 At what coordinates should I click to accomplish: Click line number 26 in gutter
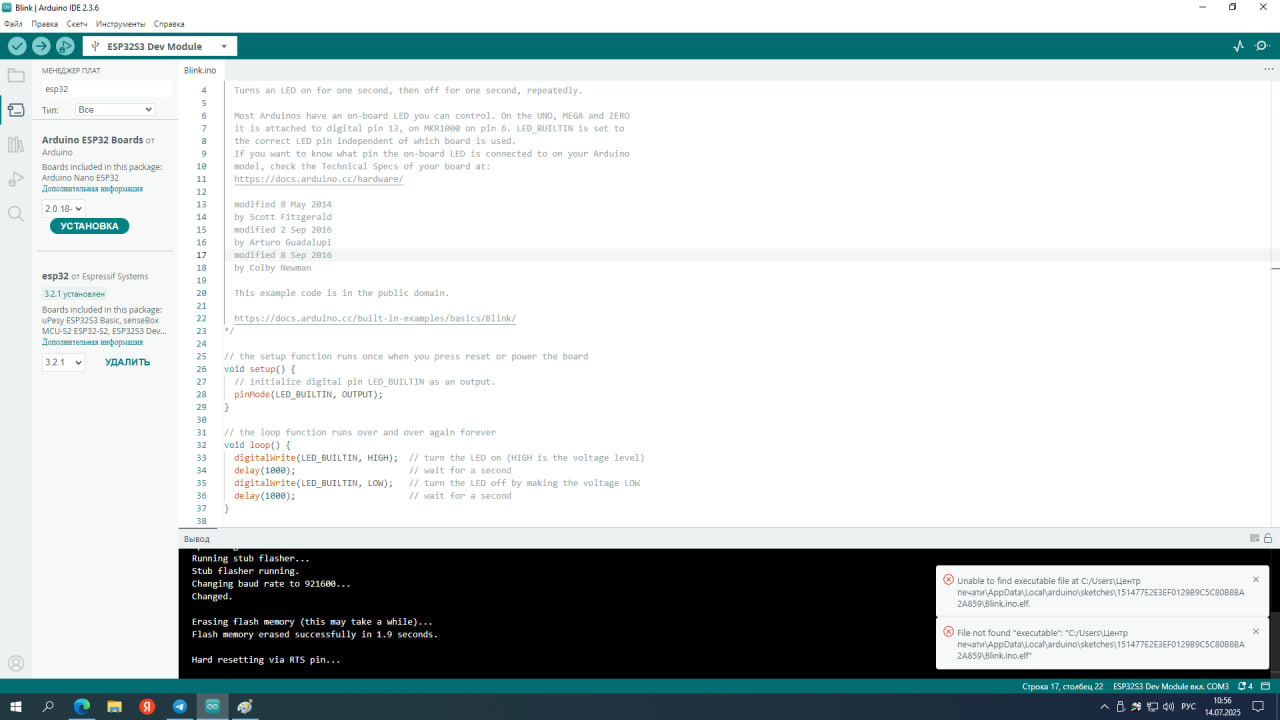click(201, 369)
